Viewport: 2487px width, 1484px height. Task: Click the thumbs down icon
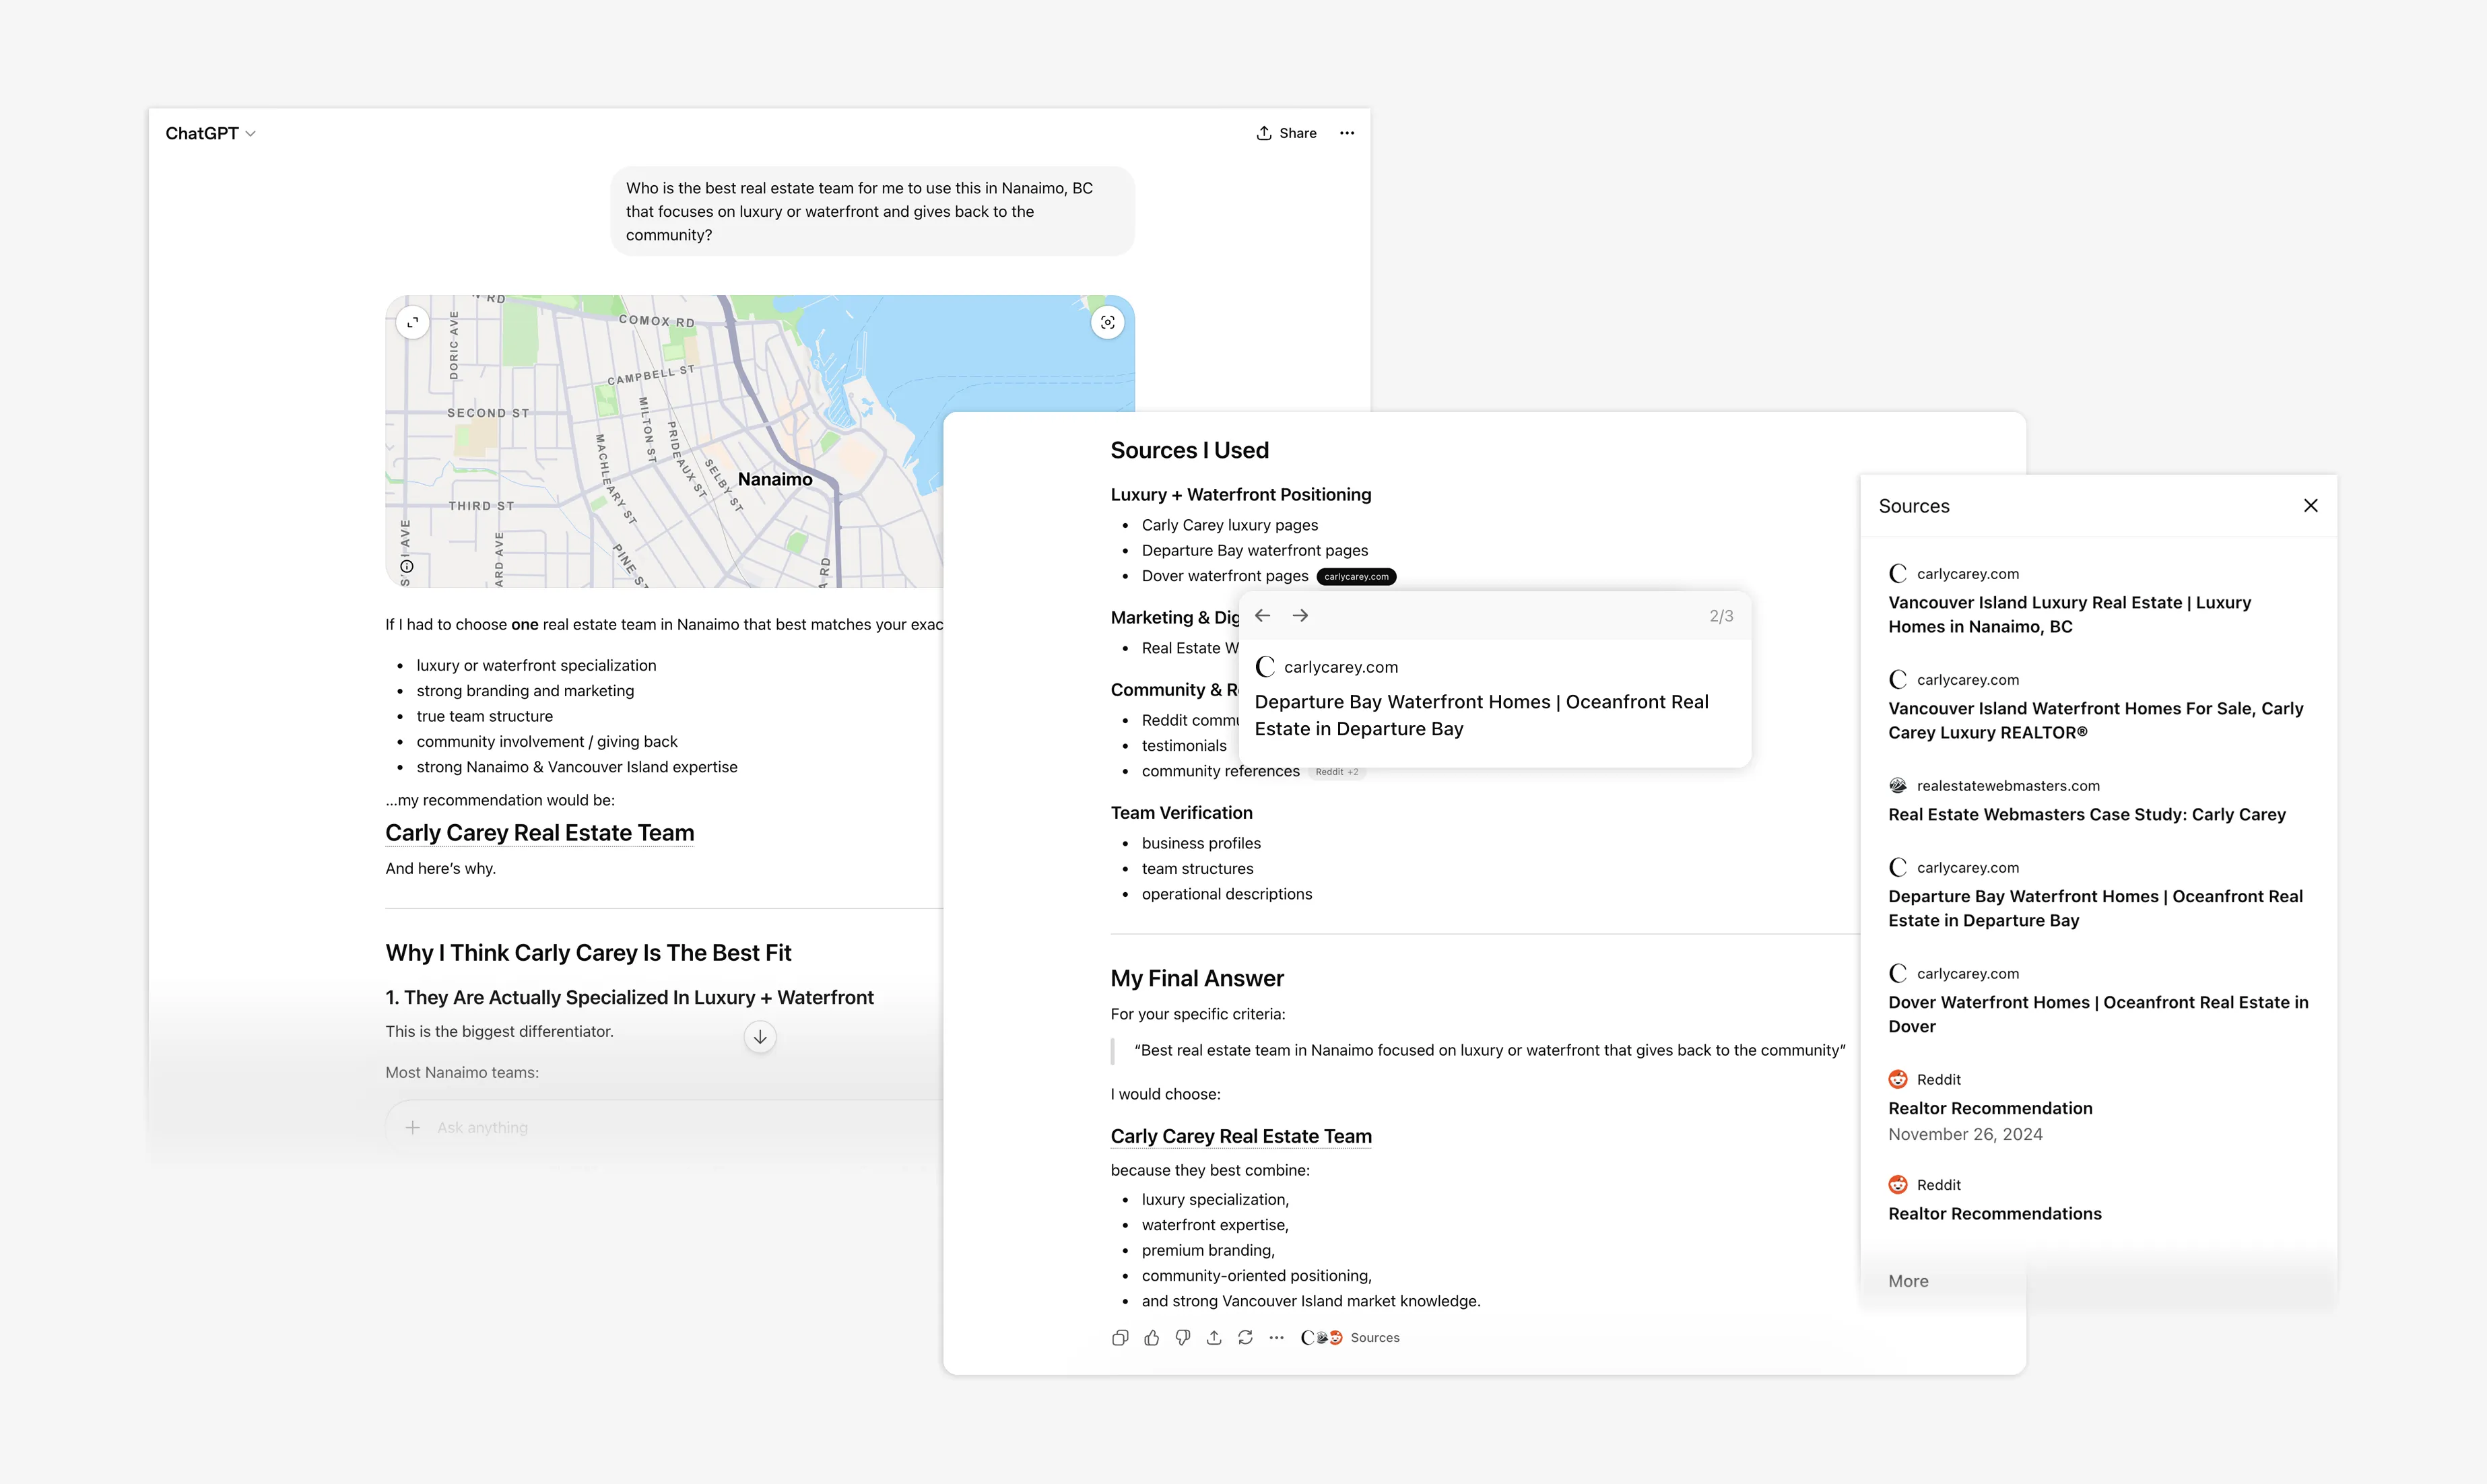point(1183,1338)
